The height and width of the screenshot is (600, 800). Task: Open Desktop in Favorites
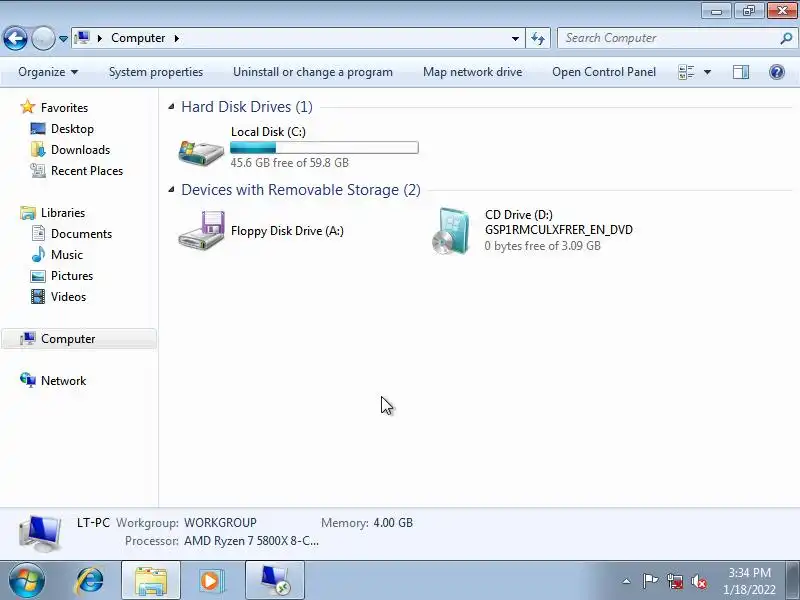pos(72,129)
